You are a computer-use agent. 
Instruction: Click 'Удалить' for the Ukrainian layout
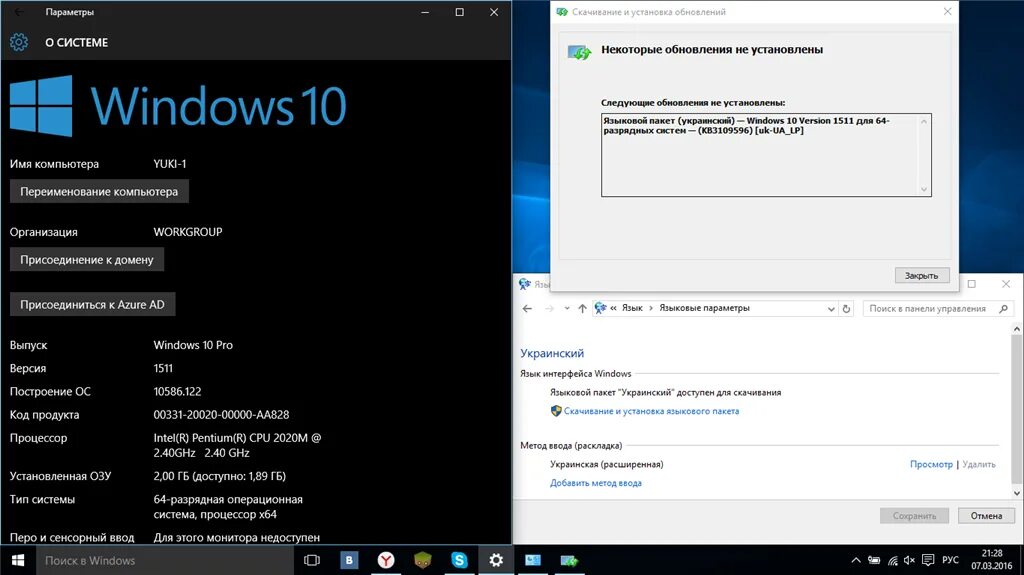978,464
